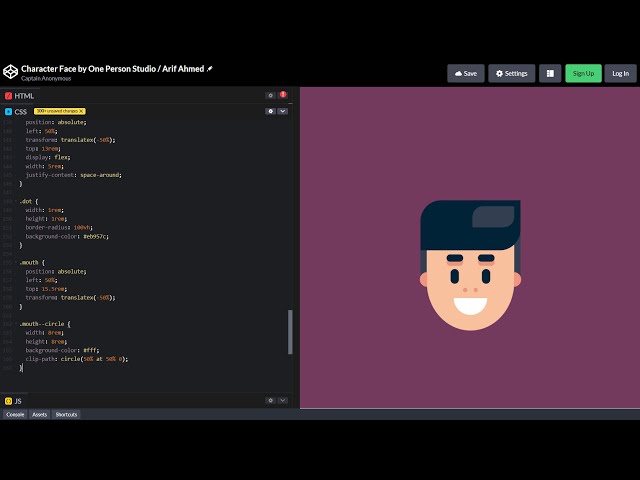The image size is (640, 480).
Task: Expand the CSS panel dropdown chevron
Action: 282,111
